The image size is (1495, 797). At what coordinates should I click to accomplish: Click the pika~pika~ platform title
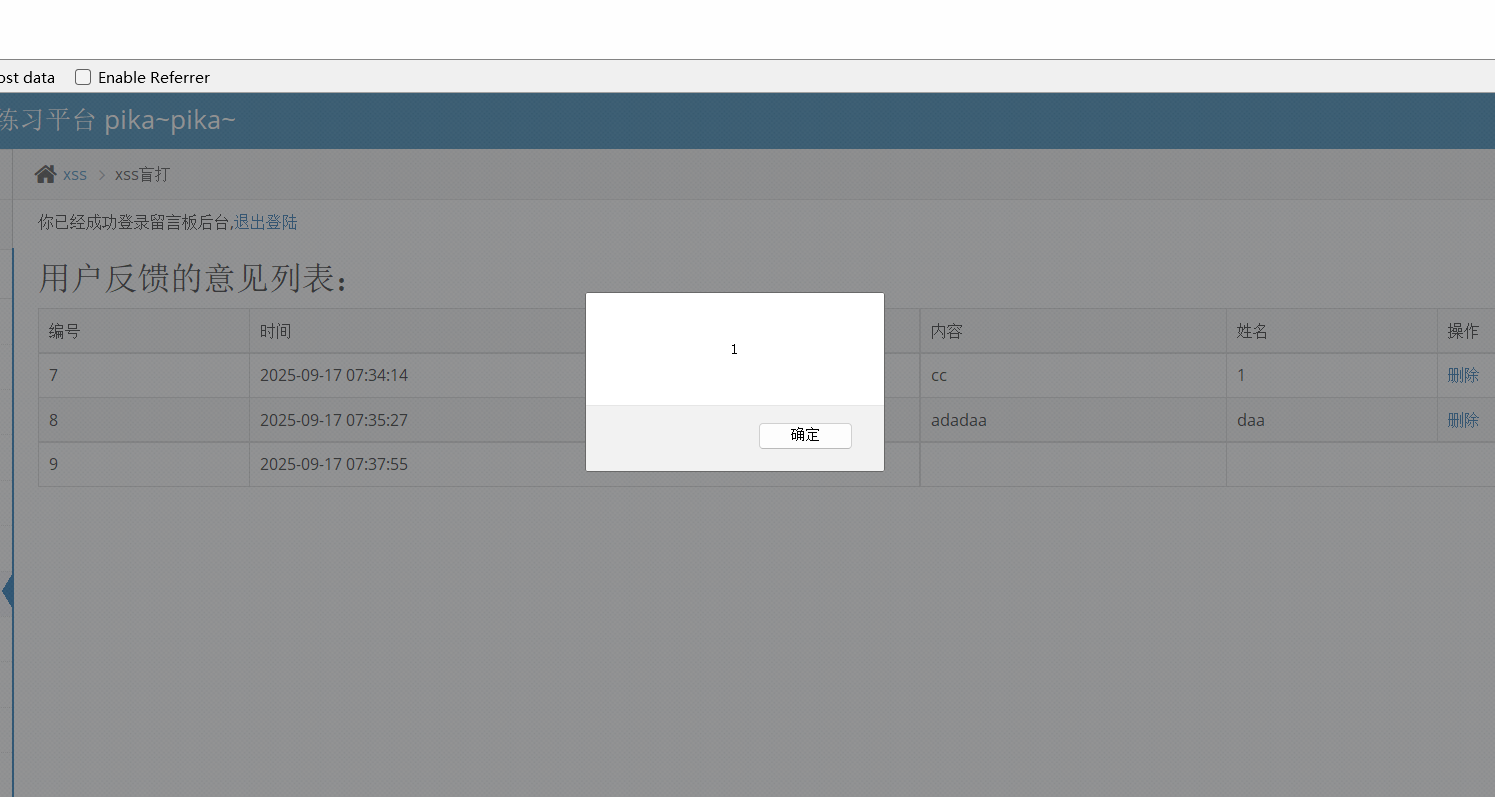point(118,121)
